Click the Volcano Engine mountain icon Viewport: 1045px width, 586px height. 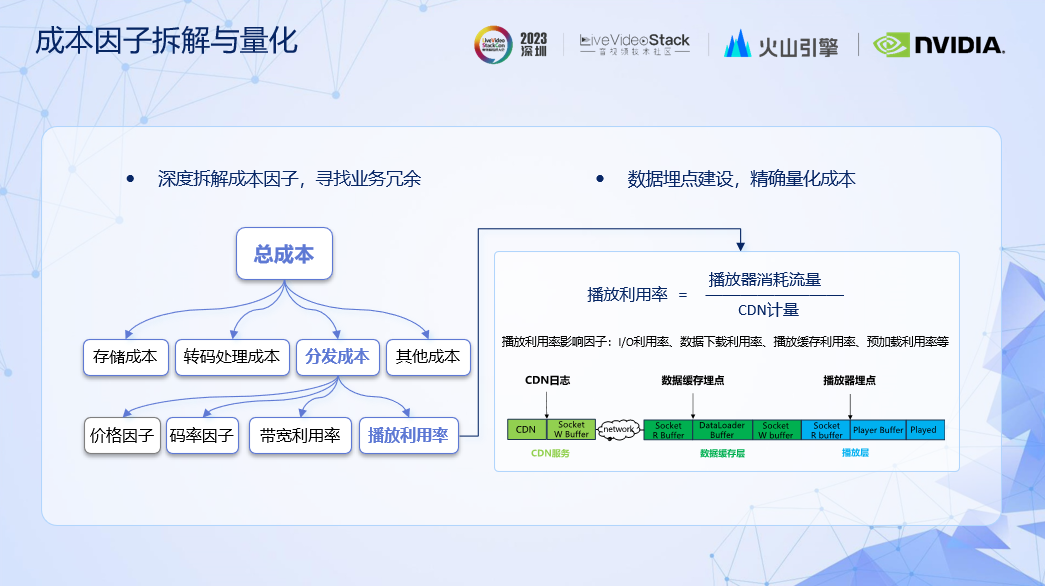click(738, 44)
